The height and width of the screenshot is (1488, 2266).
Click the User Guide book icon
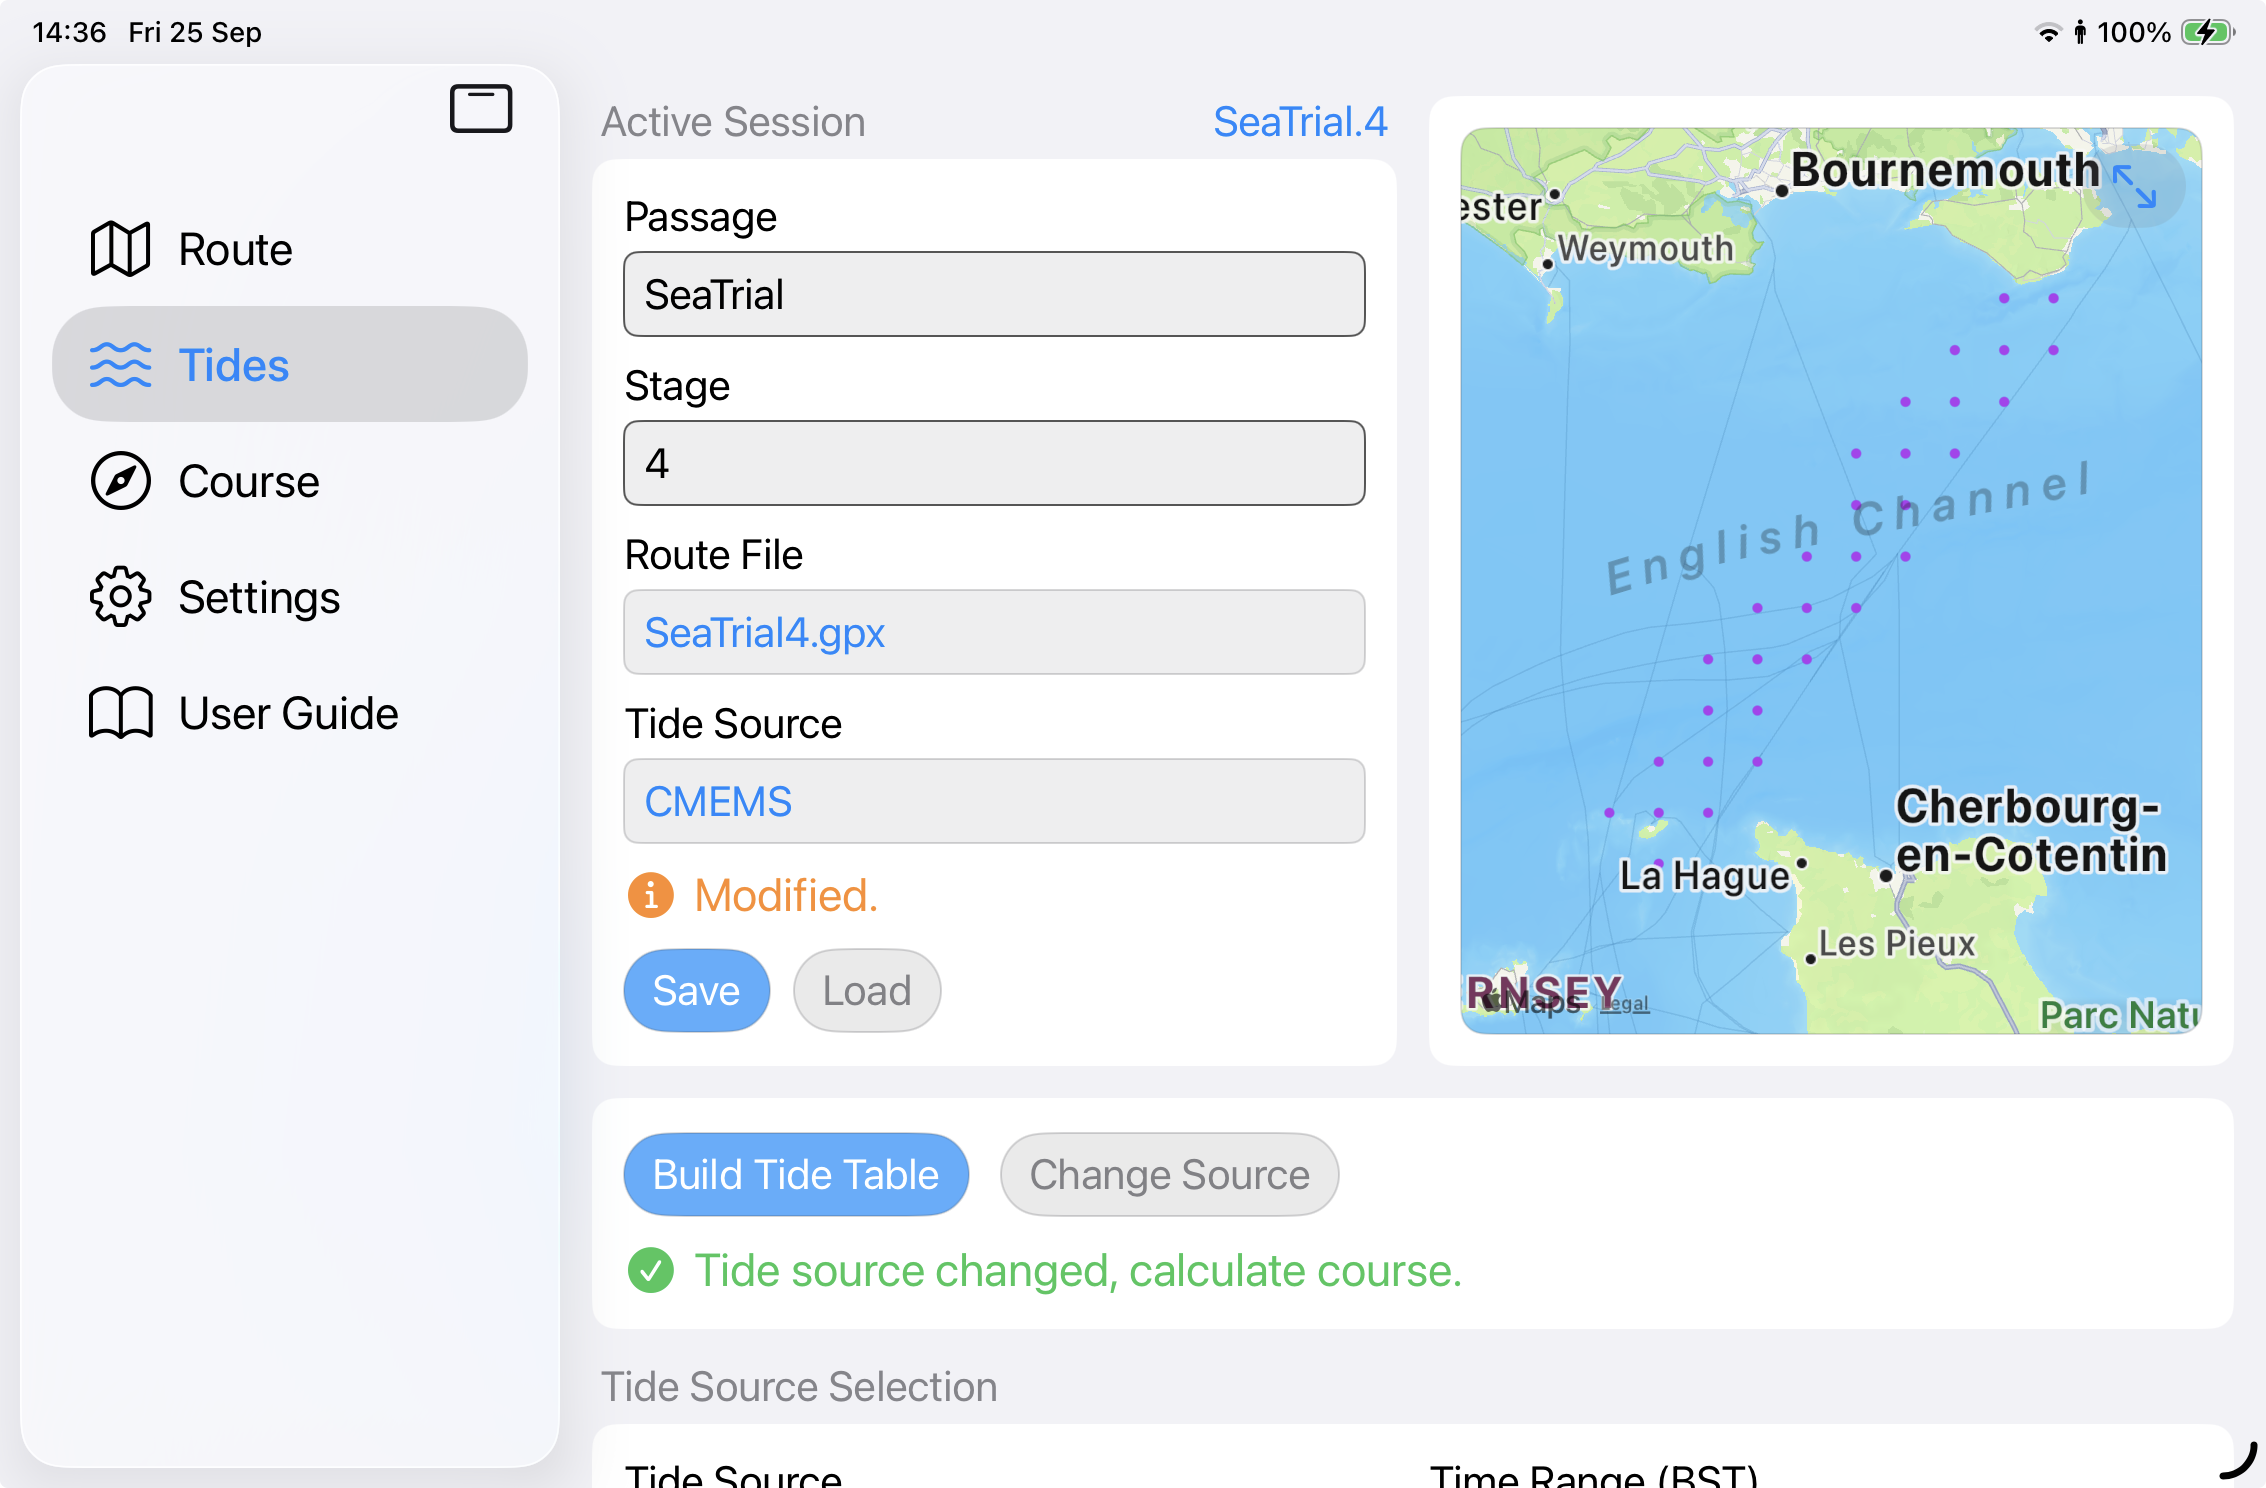120,713
